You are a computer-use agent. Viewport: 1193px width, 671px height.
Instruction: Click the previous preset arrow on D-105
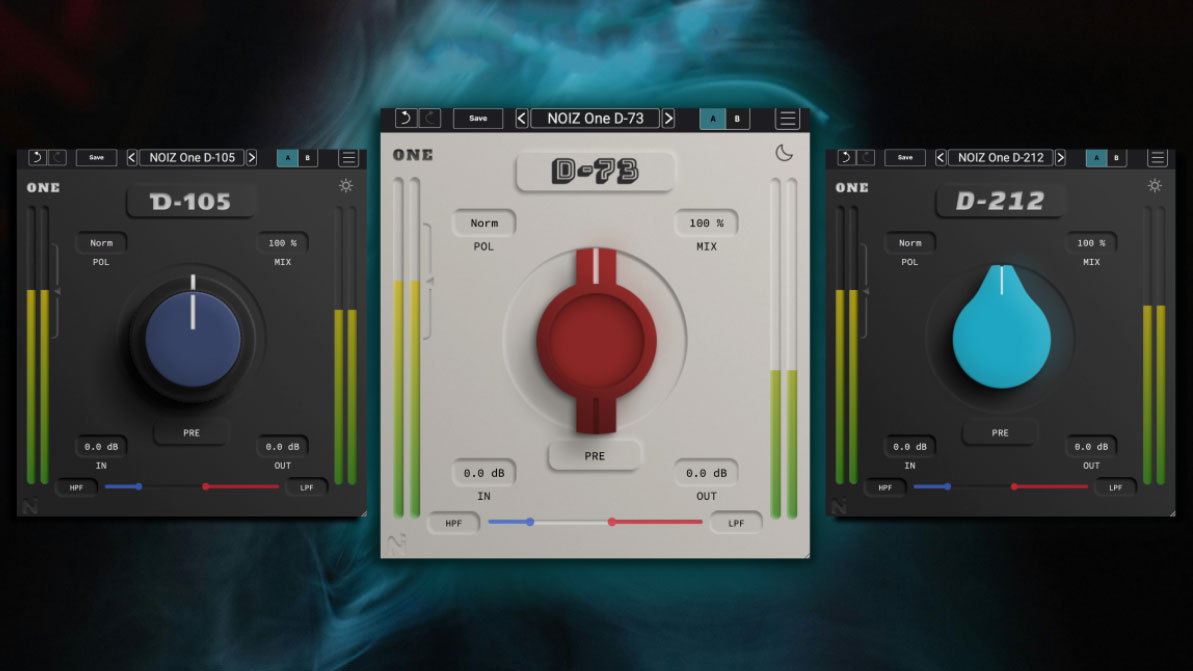tap(131, 157)
